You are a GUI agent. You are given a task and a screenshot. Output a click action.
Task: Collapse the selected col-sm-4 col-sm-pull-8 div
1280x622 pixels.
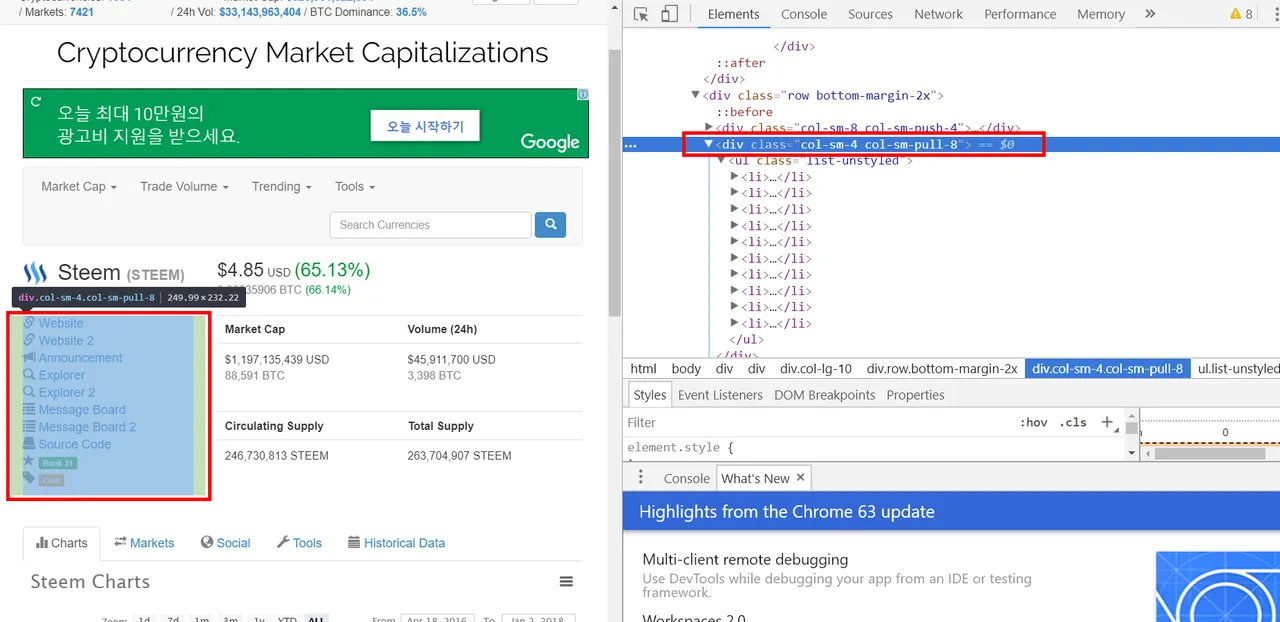coord(709,144)
